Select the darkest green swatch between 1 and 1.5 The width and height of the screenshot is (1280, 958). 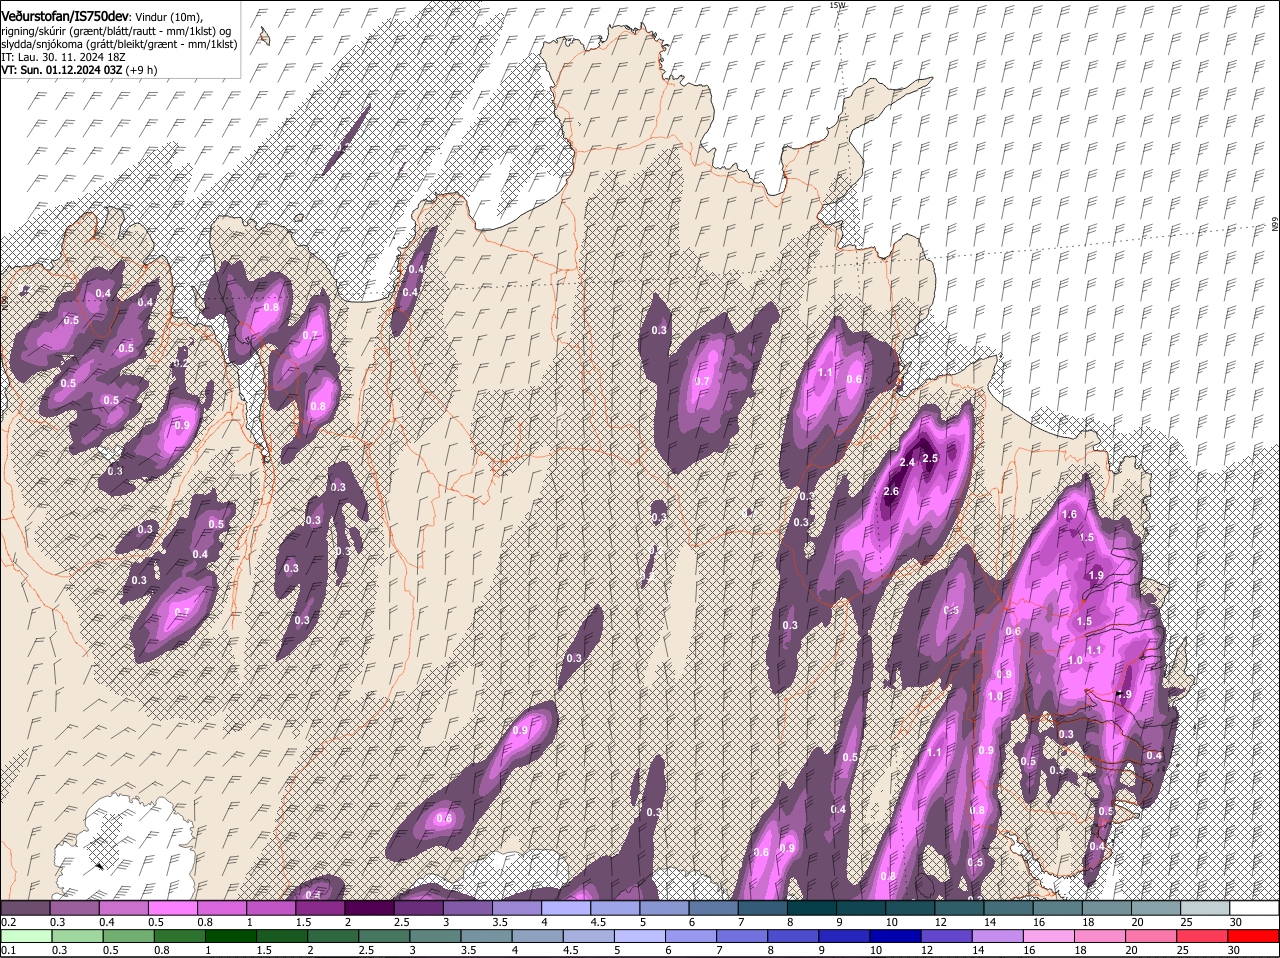[231, 936]
